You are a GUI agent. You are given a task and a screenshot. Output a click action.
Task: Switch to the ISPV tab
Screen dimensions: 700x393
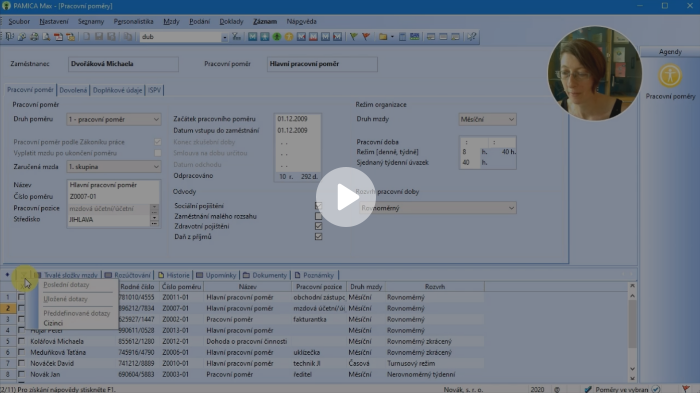pos(154,90)
